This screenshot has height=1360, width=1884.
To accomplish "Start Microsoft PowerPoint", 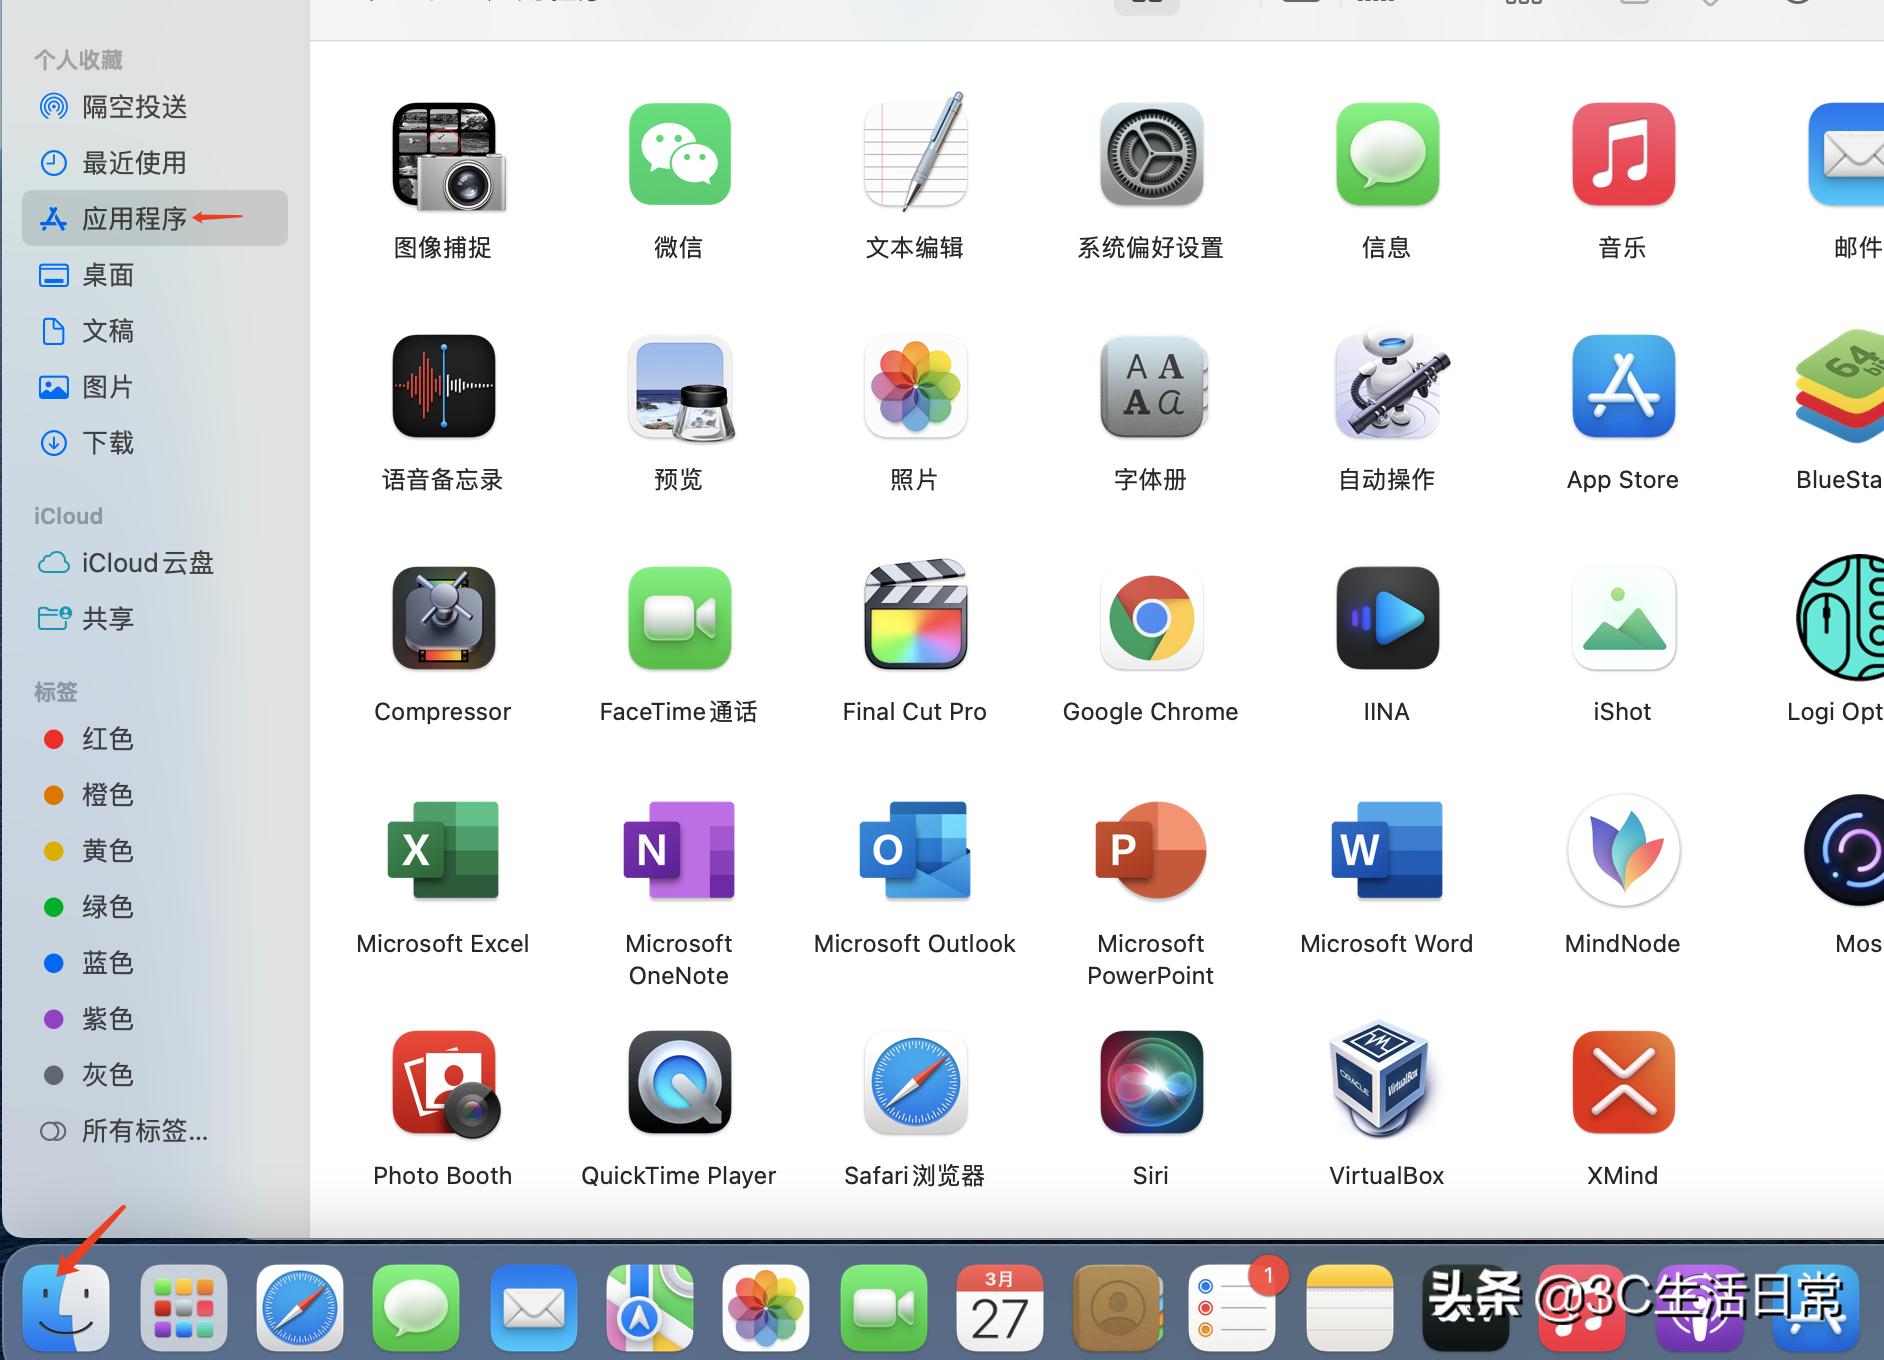I will [x=1150, y=850].
